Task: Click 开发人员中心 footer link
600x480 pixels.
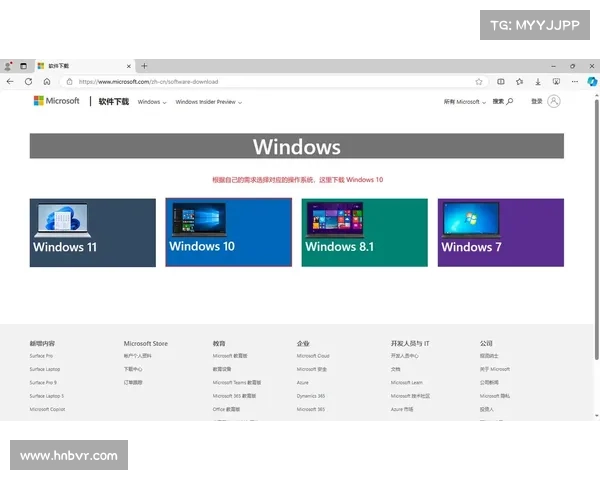Action: tap(404, 356)
